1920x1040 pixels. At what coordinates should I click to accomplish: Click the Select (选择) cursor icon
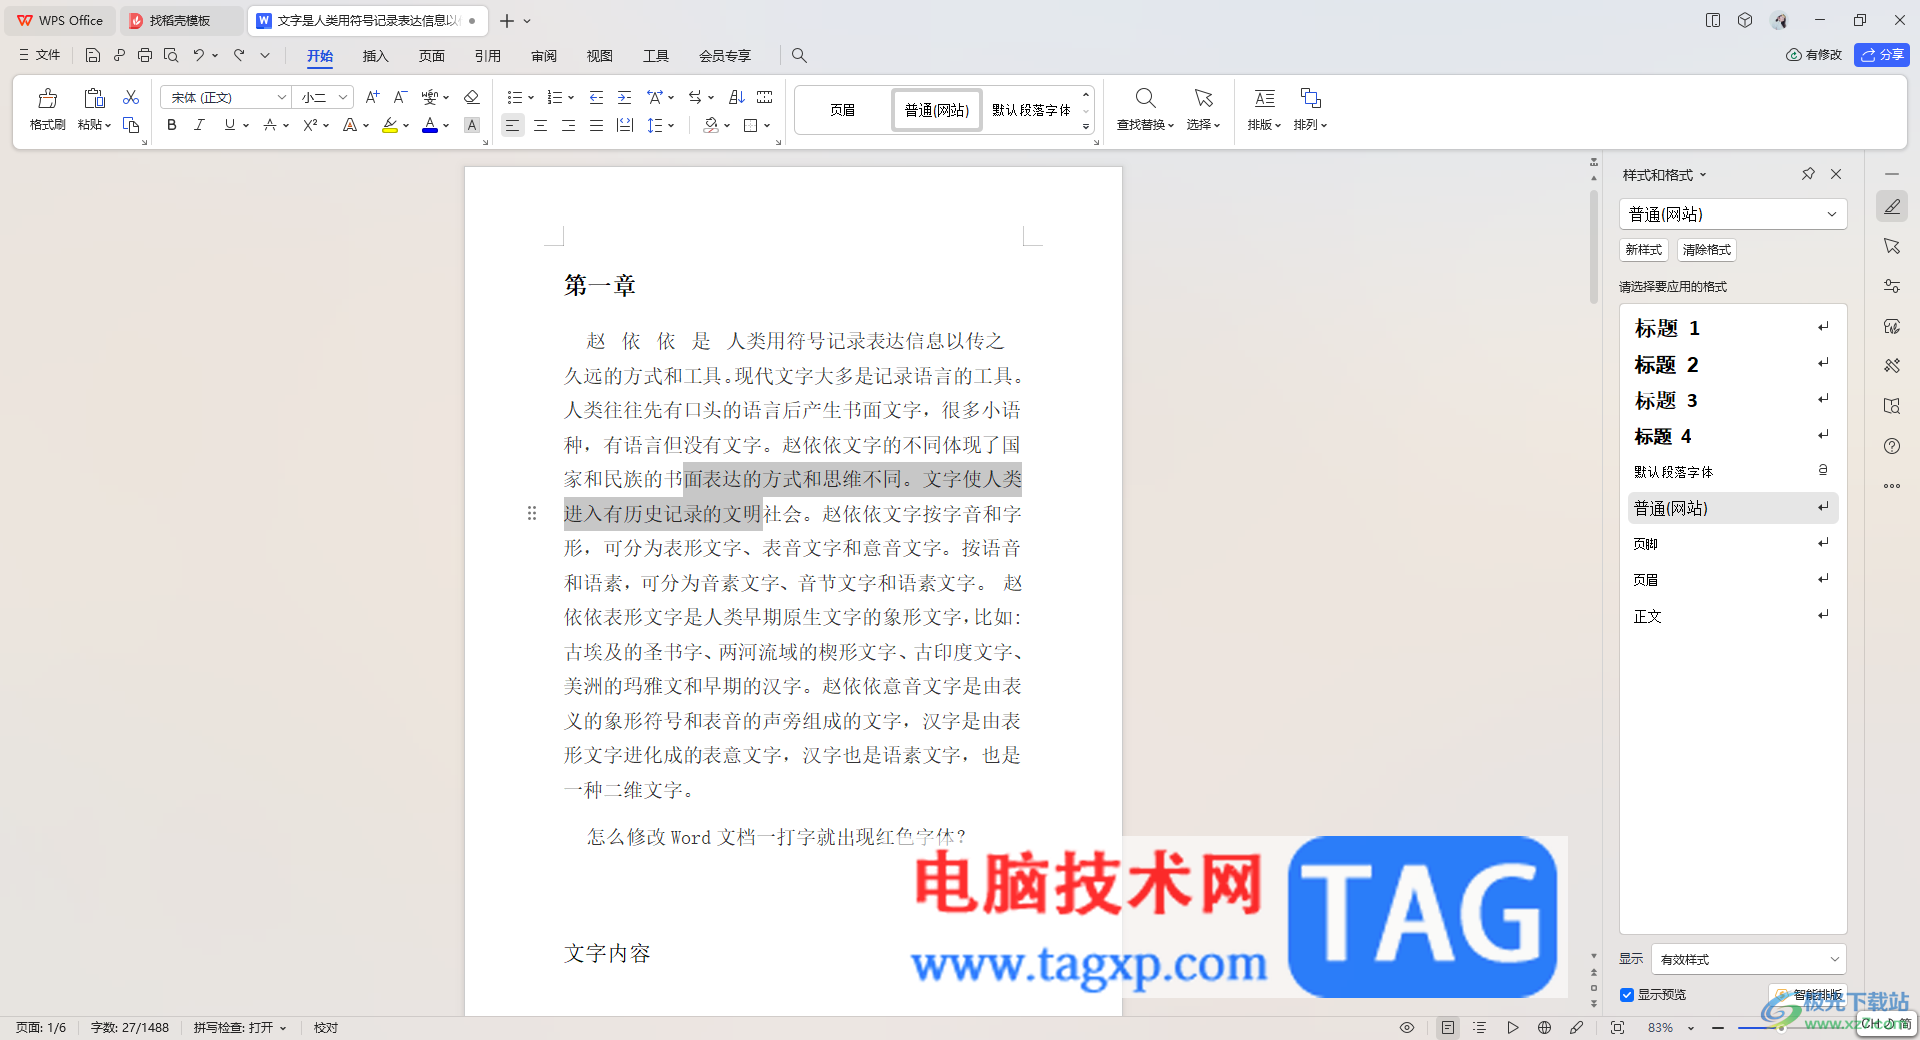tap(1203, 98)
